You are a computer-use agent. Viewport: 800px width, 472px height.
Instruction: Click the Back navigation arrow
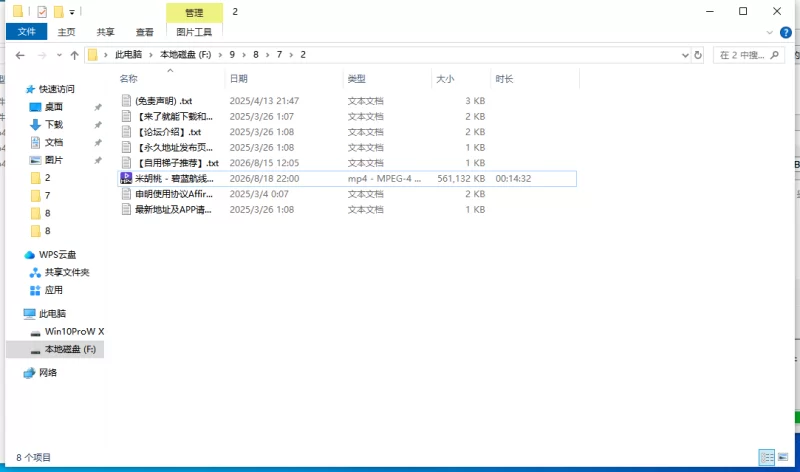tap(20, 55)
